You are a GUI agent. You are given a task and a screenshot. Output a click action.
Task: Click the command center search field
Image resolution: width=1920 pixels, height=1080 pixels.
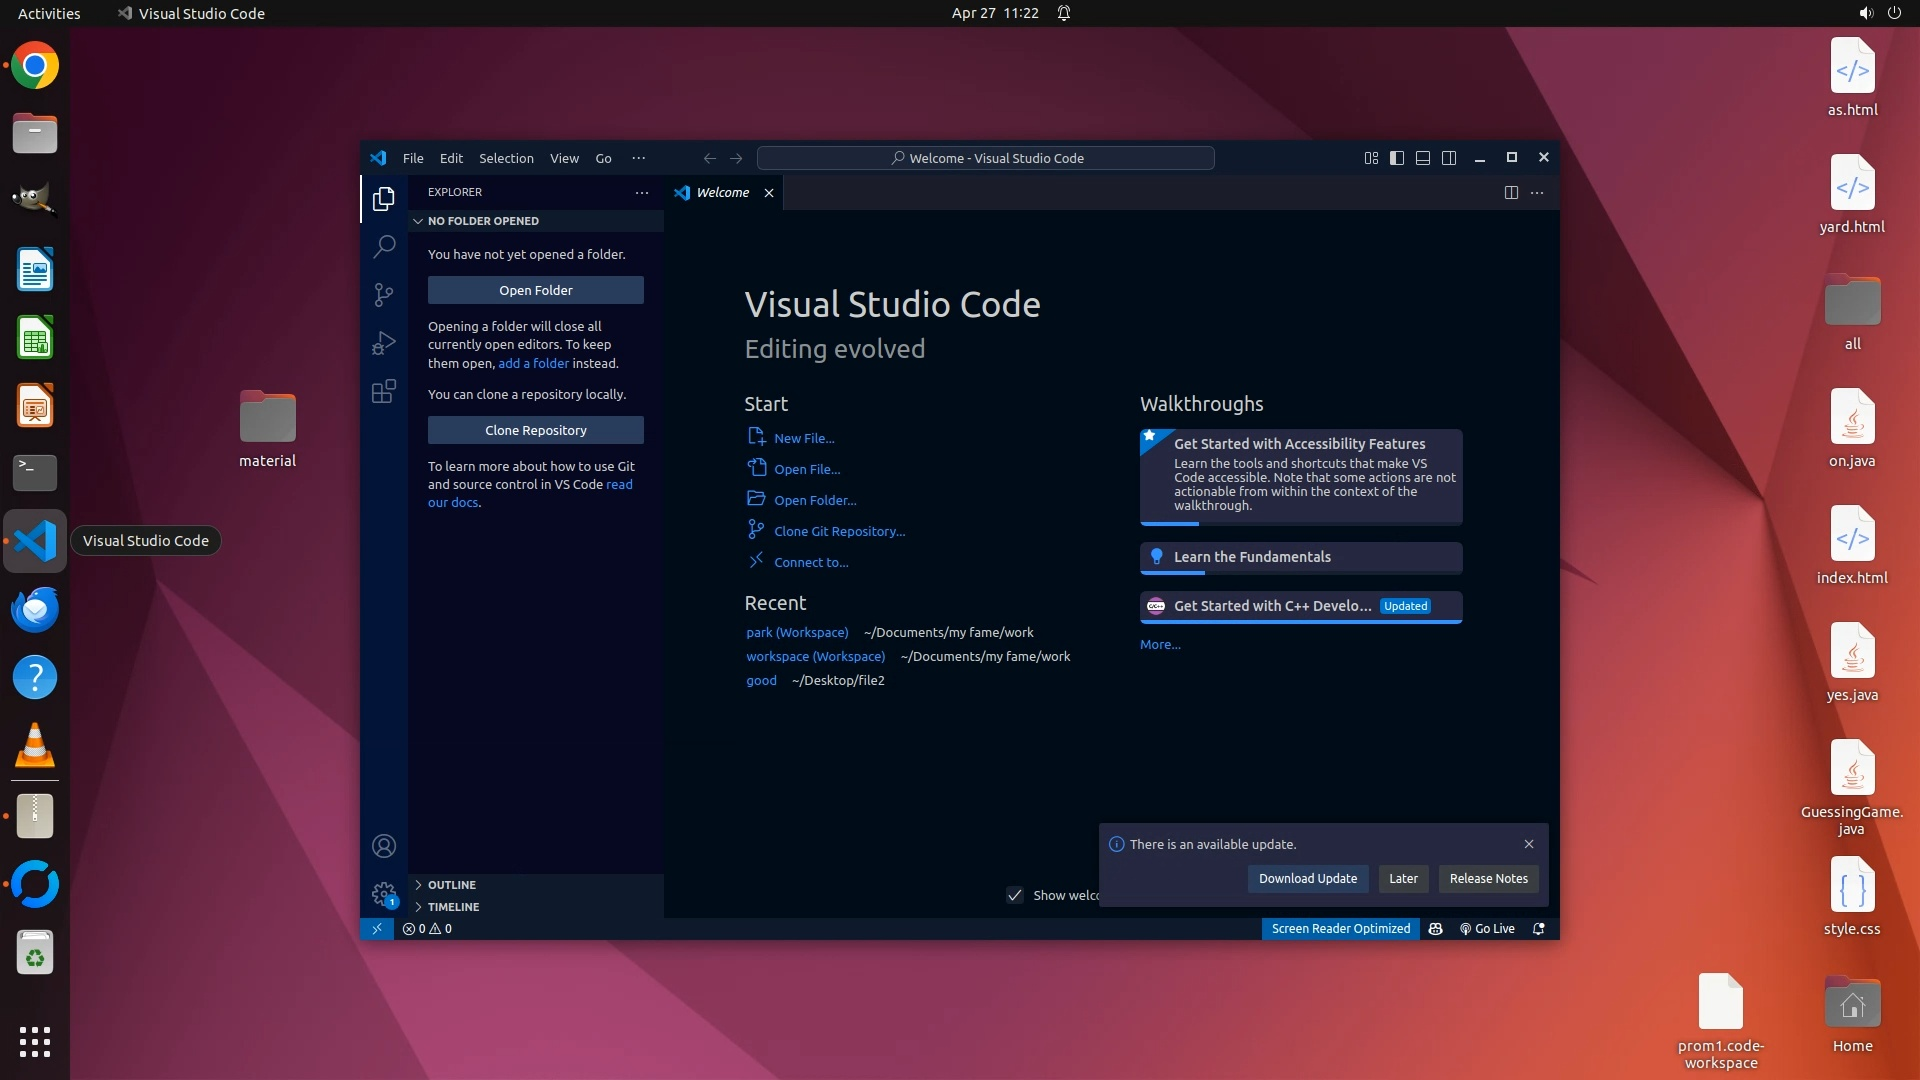tap(986, 158)
